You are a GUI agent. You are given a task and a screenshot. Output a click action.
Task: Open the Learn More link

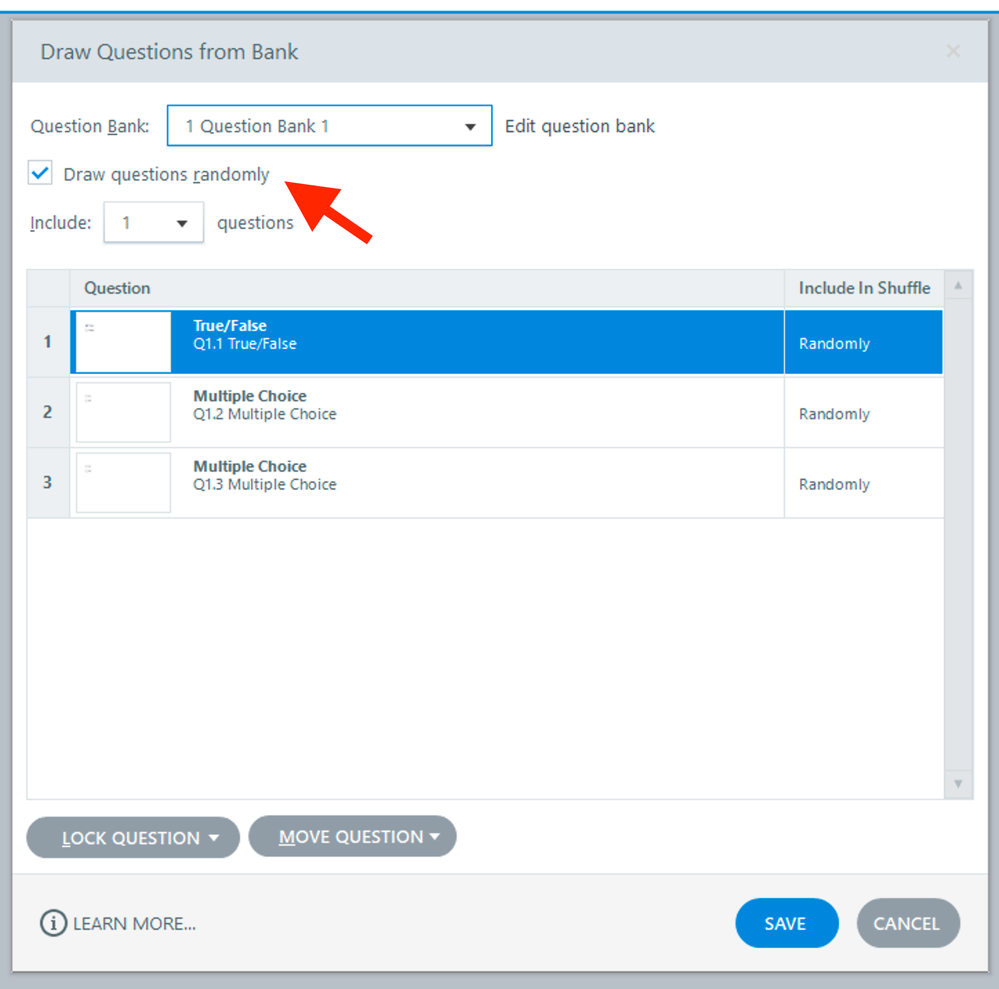pos(134,923)
